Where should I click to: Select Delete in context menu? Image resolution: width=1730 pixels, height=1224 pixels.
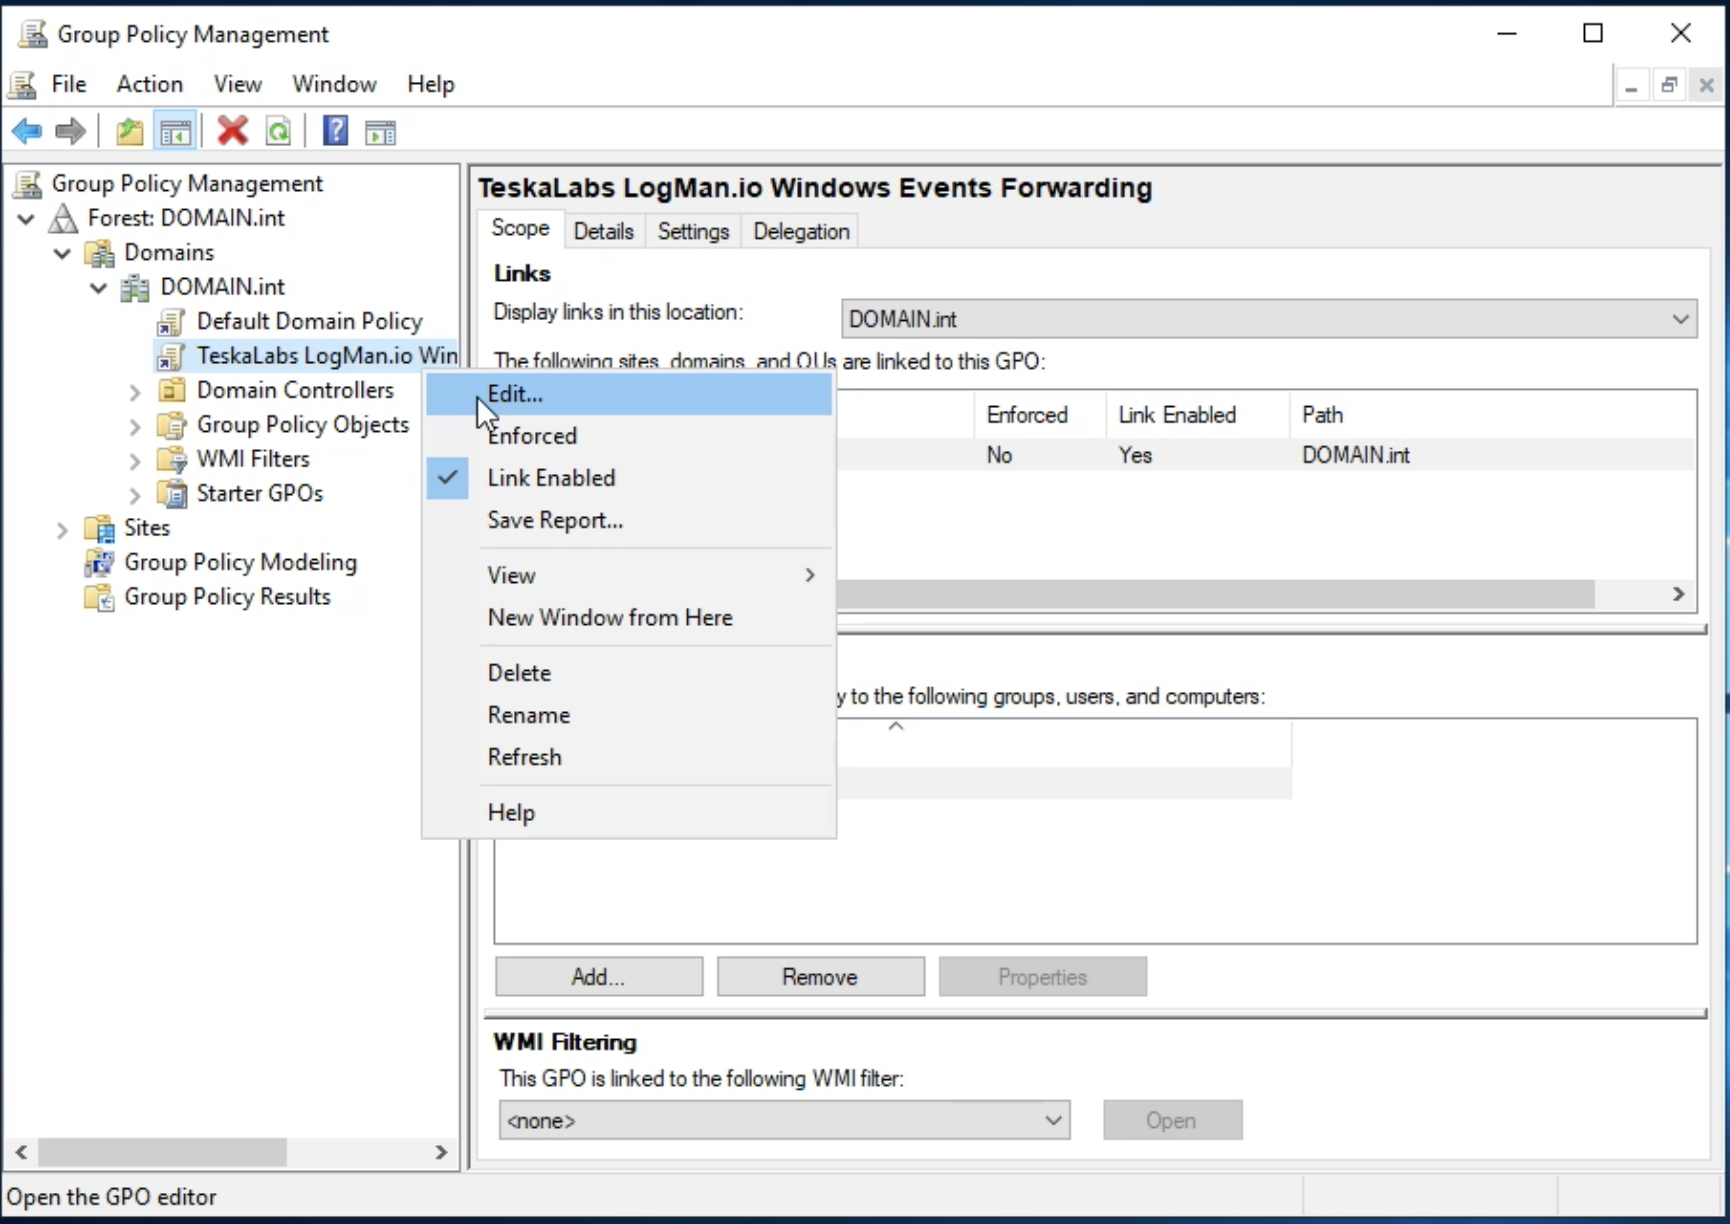point(629,673)
